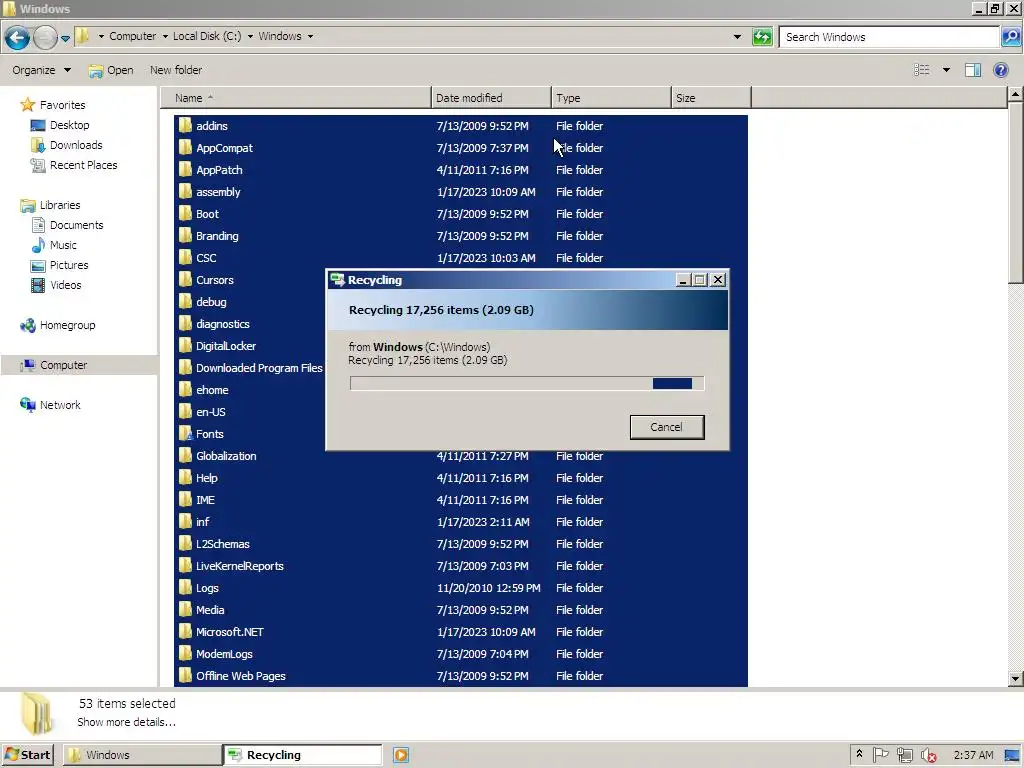Select the AppCompat folder icon
The width and height of the screenshot is (1024, 768).
point(185,148)
